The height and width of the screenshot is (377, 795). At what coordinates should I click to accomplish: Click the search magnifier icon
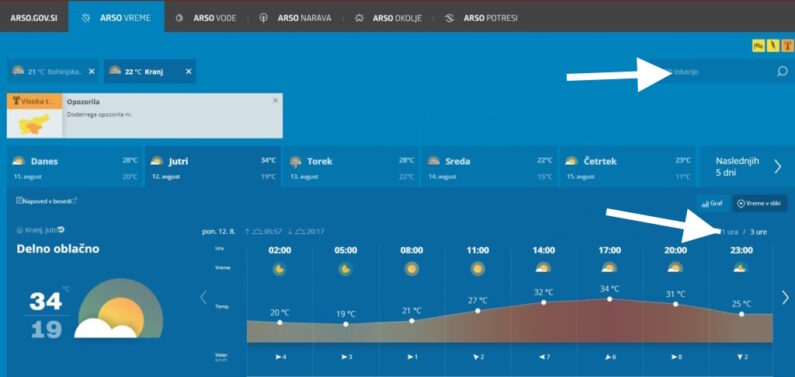[782, 71]
